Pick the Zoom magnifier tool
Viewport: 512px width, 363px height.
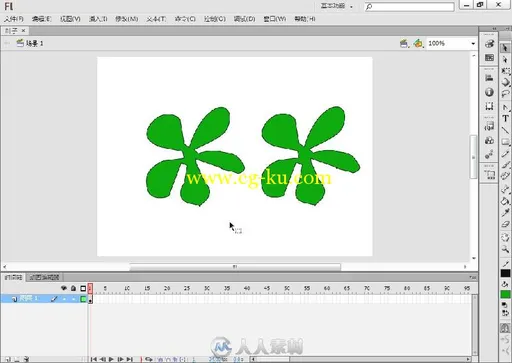505,249
